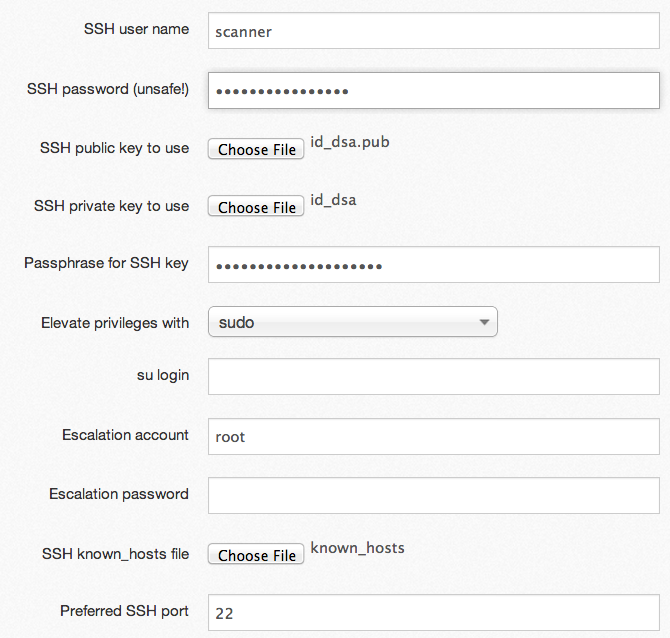The height and width of the screenshot is (638, 670).
Task: Click the empty Escalation password field
Action: pyautogui.click(x=434, y=496)
